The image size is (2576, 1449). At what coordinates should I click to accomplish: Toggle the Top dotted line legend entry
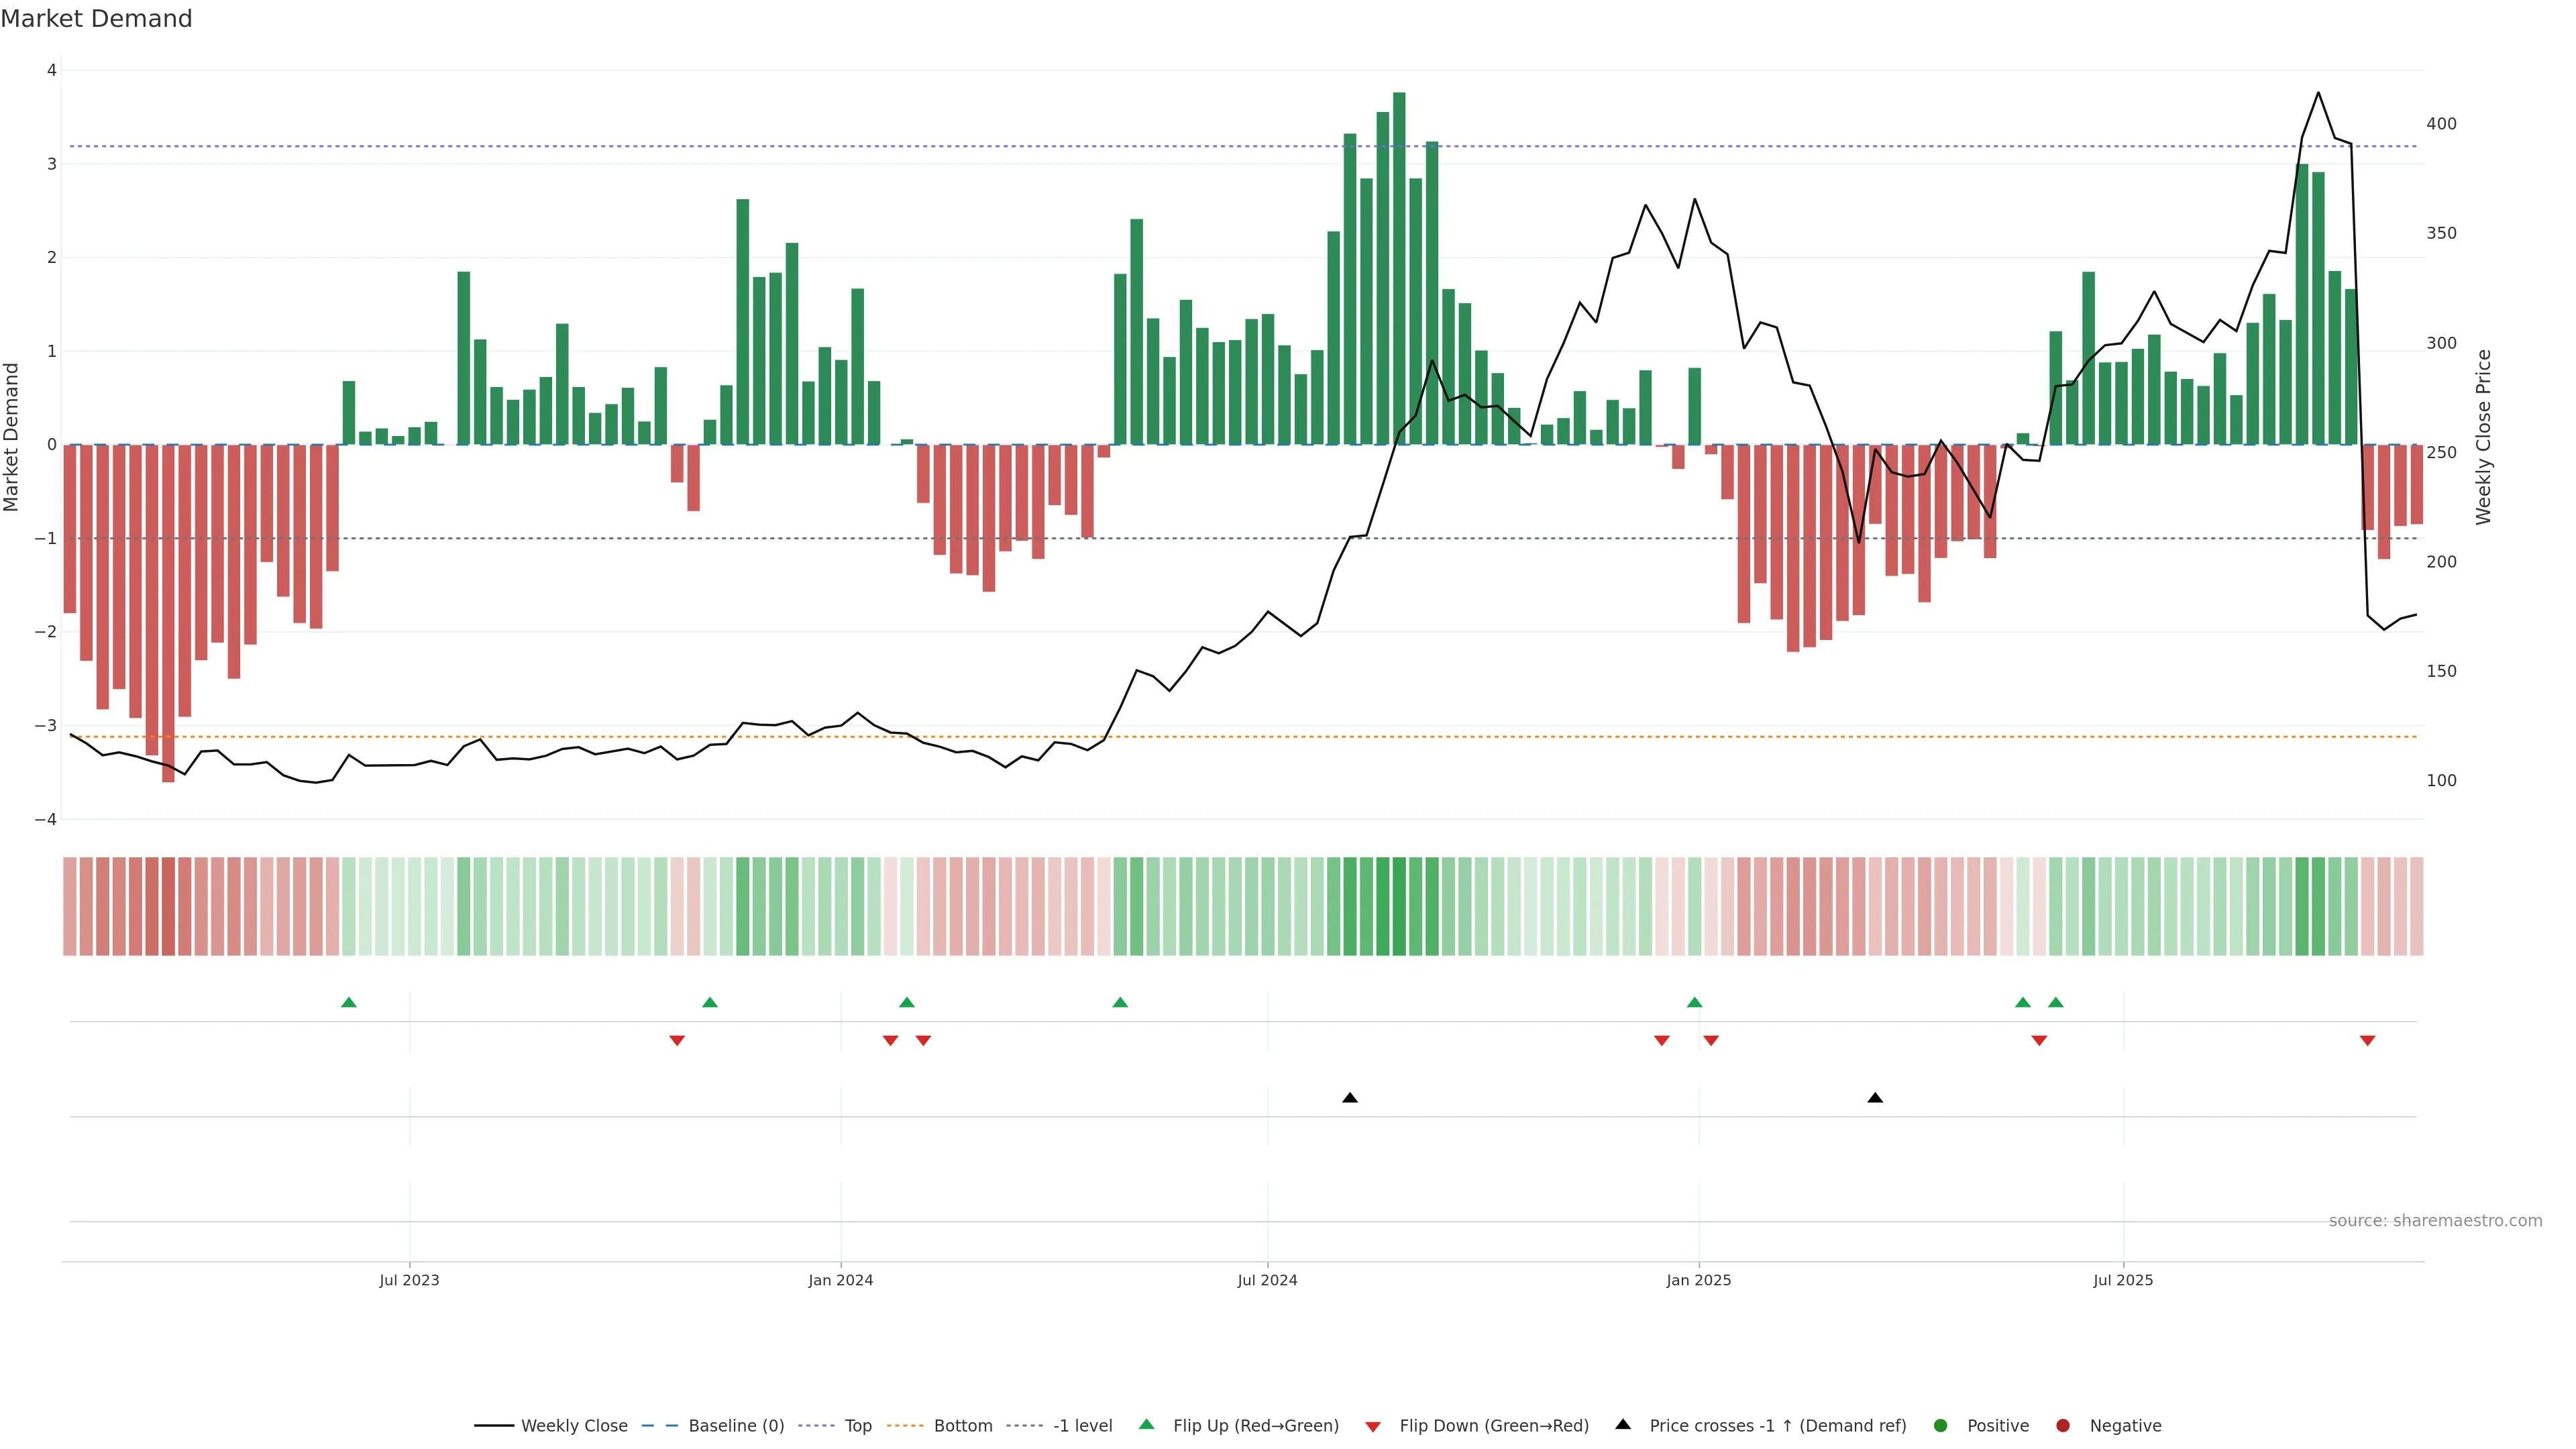tap(857, 1425)
